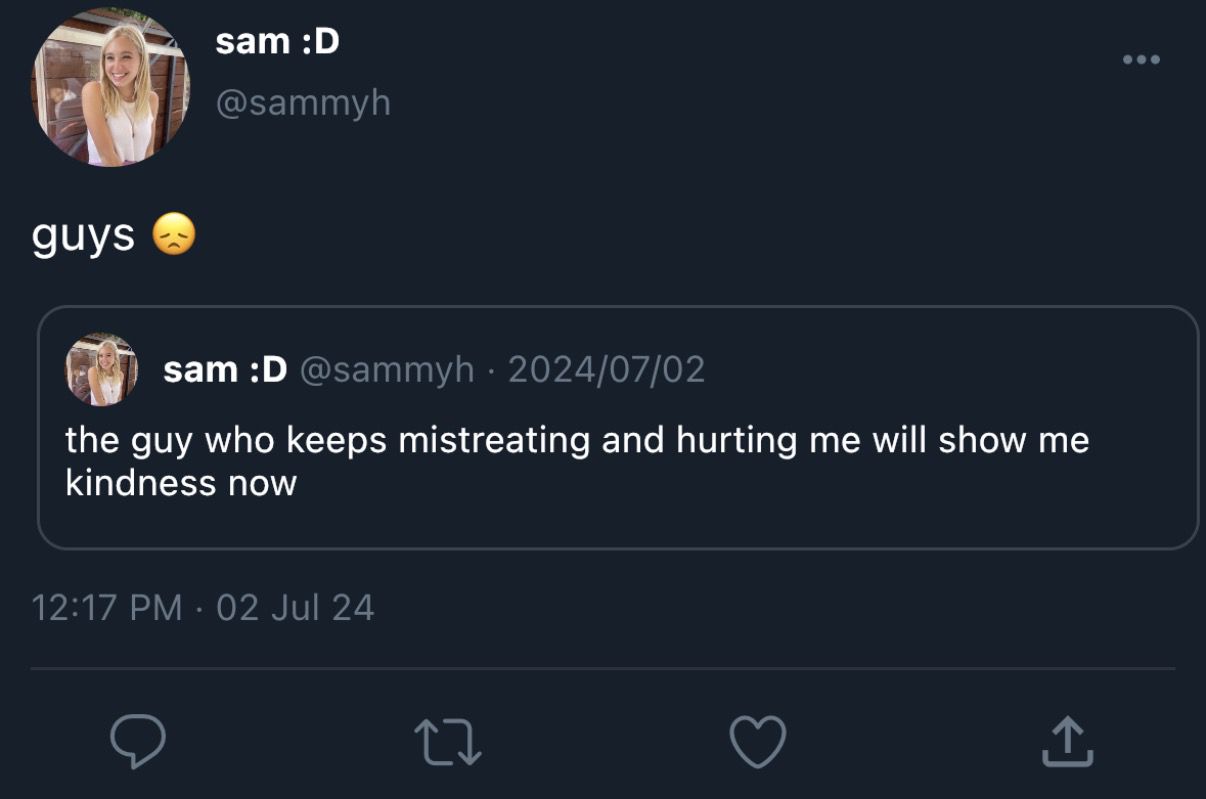Select the @sammyh handle in the quoted tweet
Screen dimensions: 1206x799
387,370
